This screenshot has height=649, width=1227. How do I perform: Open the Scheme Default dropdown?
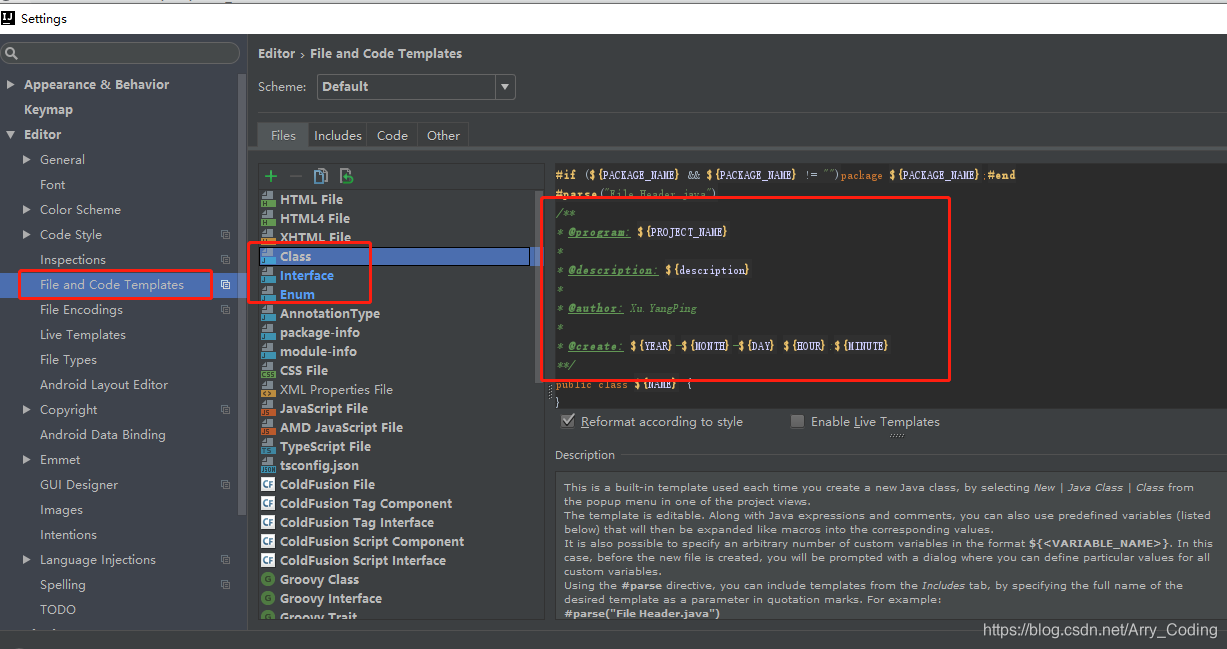[x=416, y=87]
